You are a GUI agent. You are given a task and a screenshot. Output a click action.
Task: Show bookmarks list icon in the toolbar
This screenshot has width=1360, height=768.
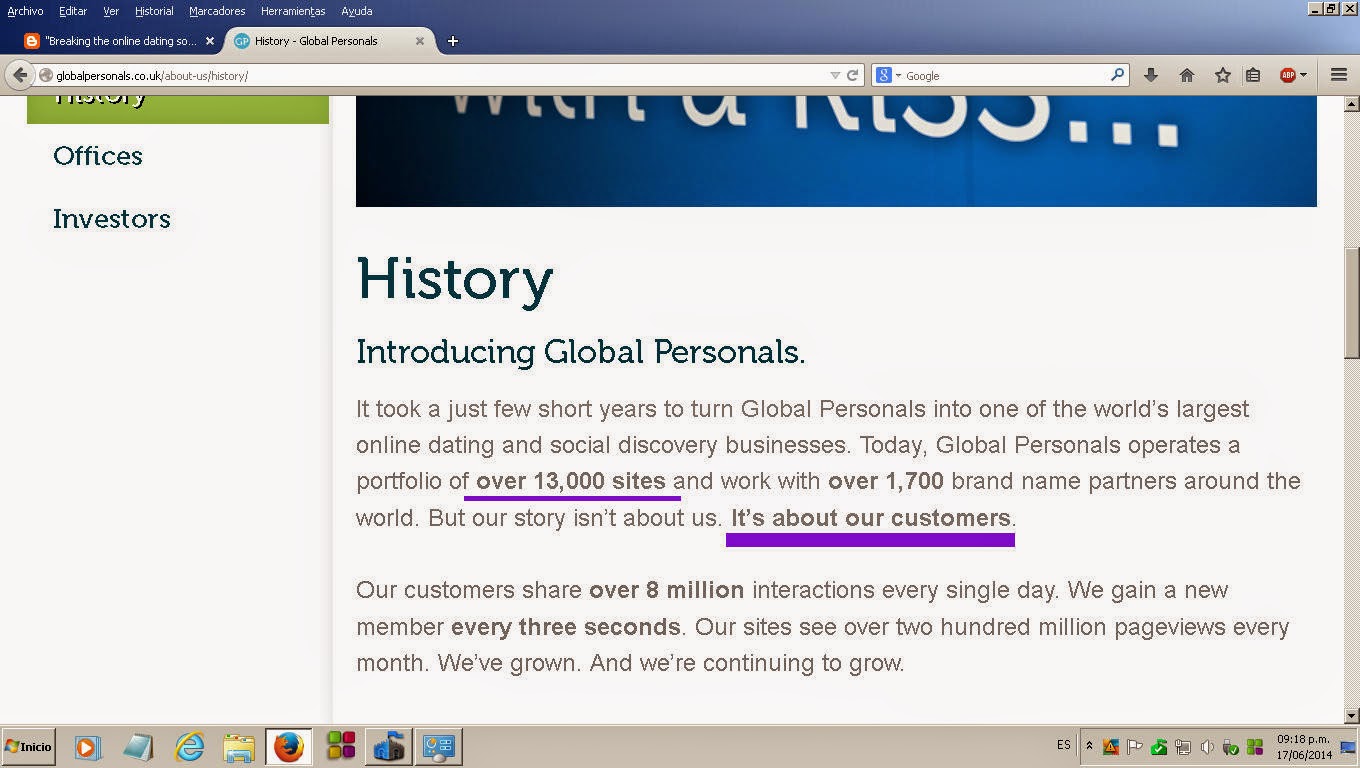click(1253, 75)
